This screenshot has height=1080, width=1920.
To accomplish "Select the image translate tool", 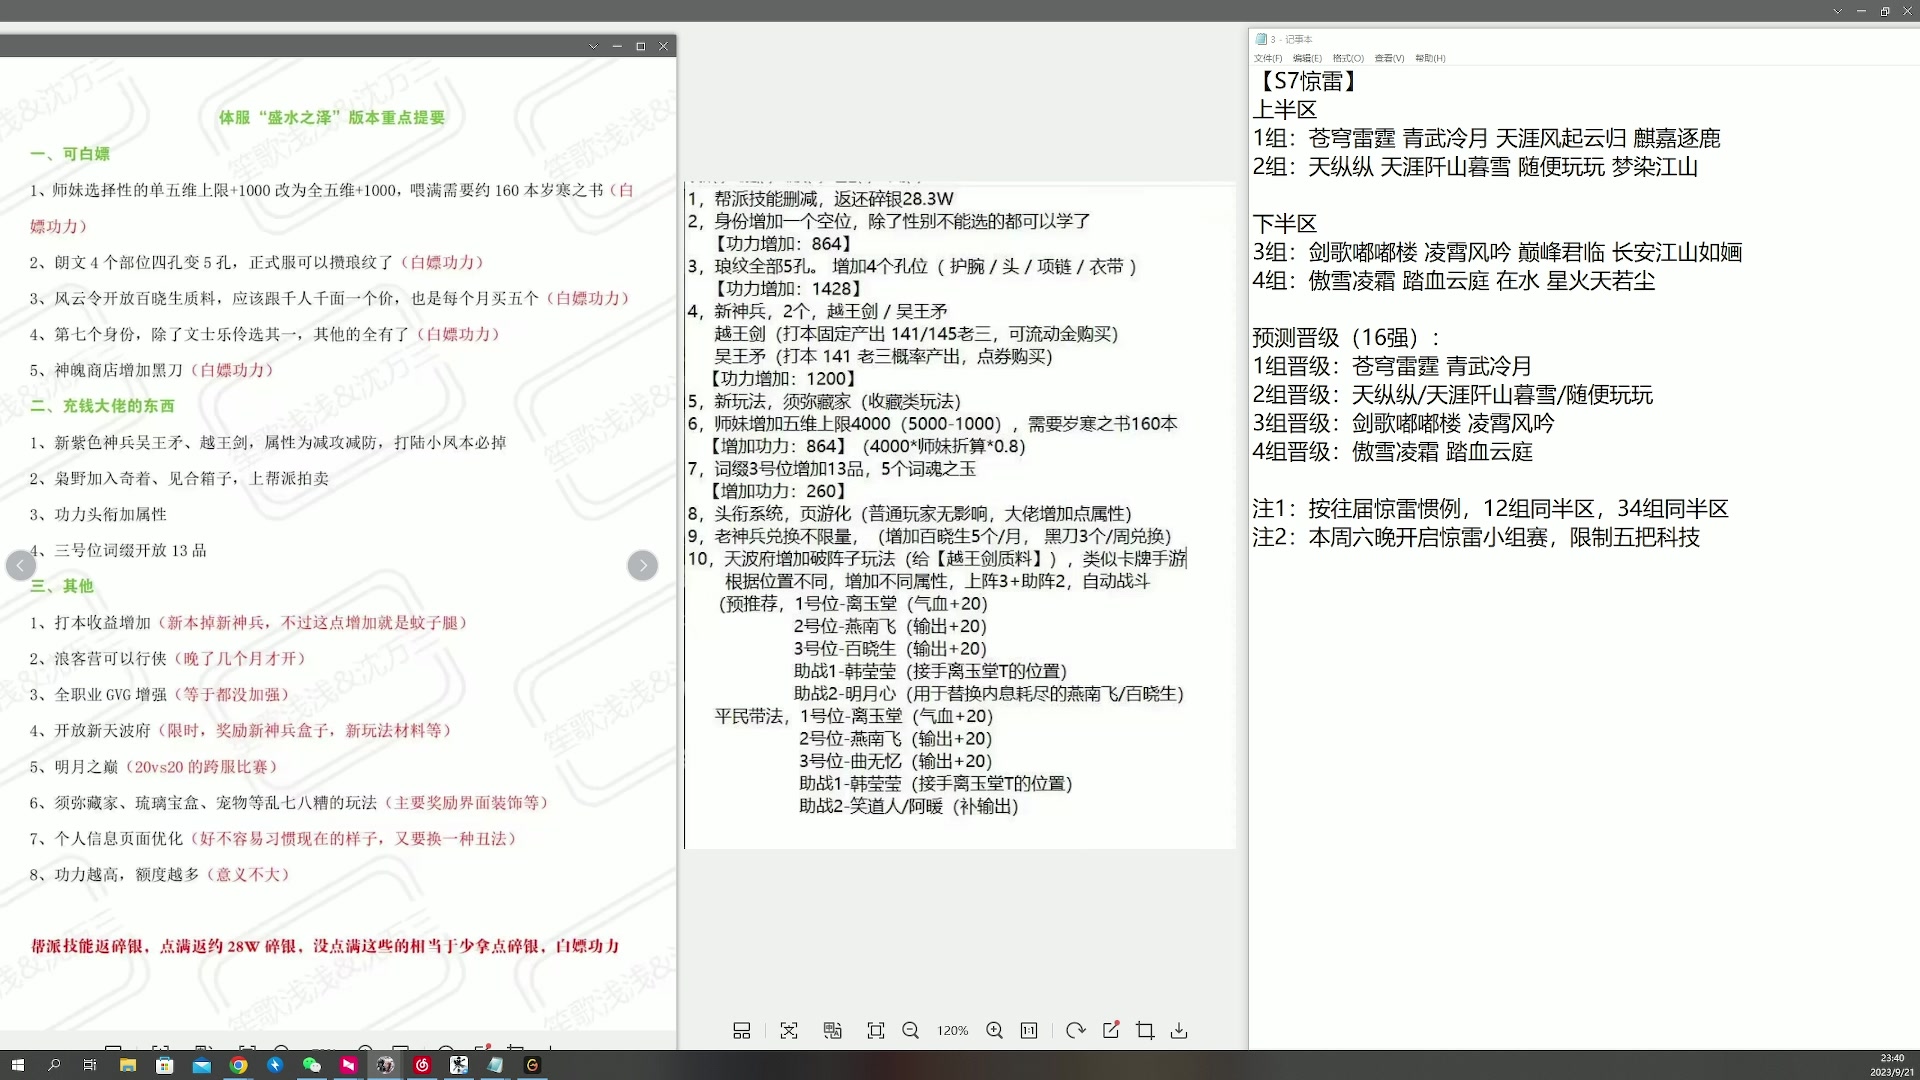I will [x=833, y=1030].
